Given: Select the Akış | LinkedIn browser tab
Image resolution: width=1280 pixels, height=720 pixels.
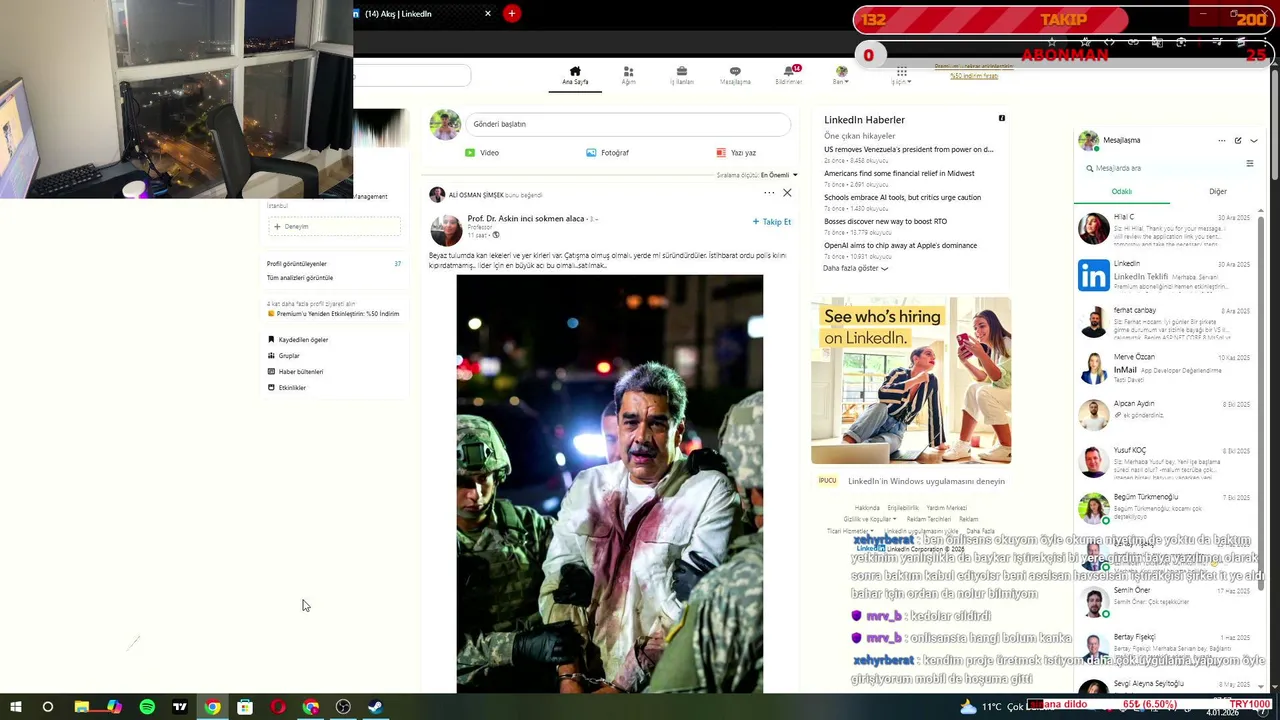Looking at the screenshot, I should pos(420,14).
